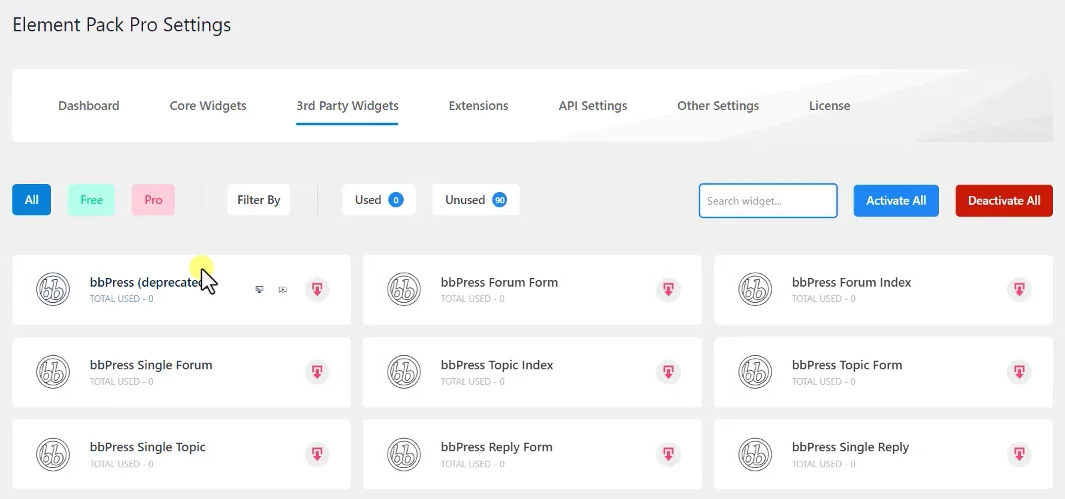This screenshot has height=499, width=1065.
Task: Click the bbPress Single Topic logo icon
Action: 53,454
